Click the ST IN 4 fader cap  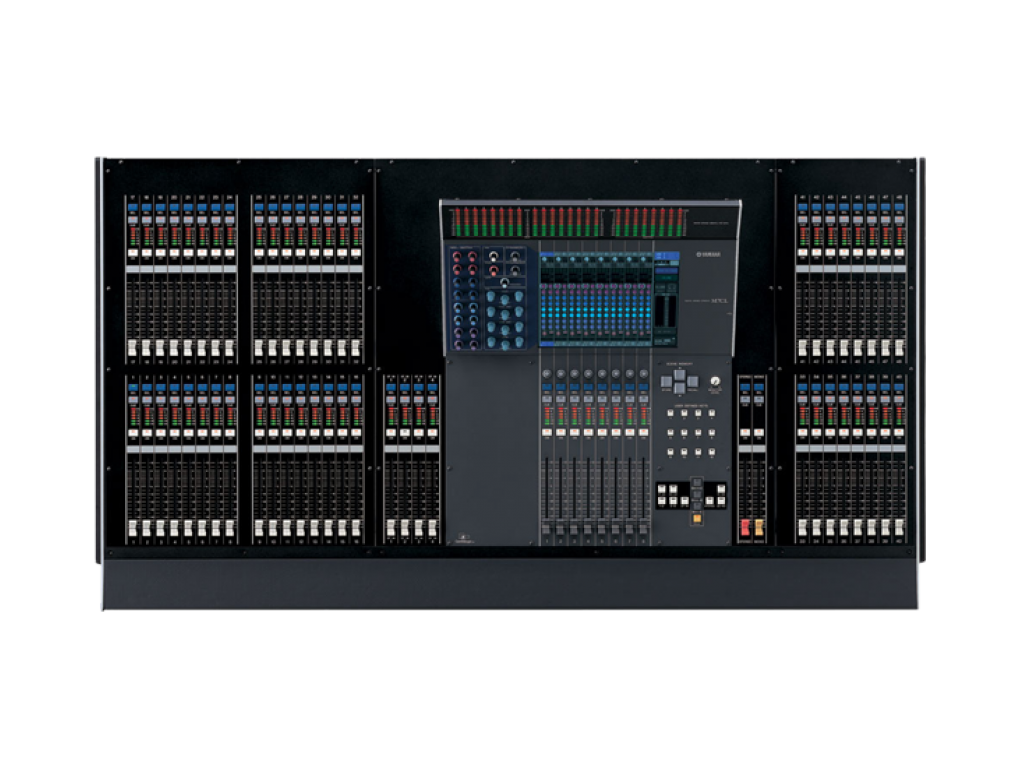coord(432,528)
